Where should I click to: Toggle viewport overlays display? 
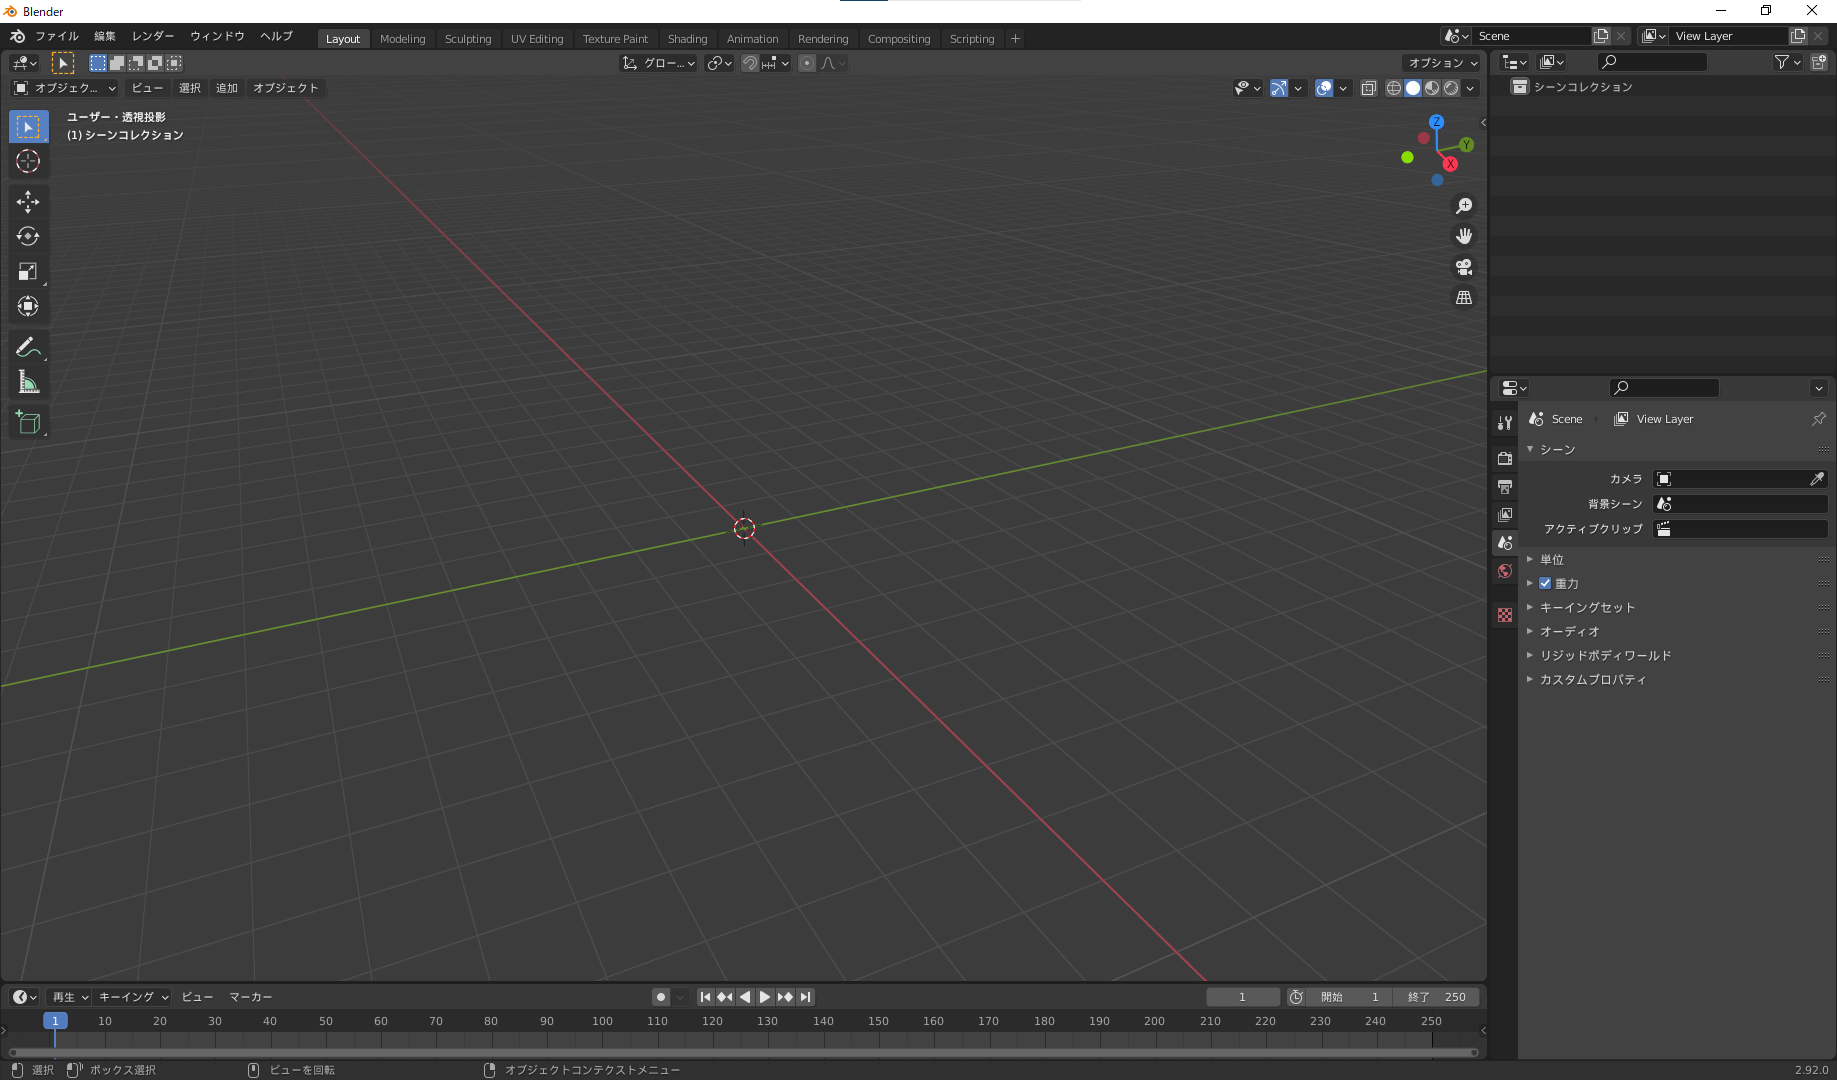click(x=1324, y=88)
